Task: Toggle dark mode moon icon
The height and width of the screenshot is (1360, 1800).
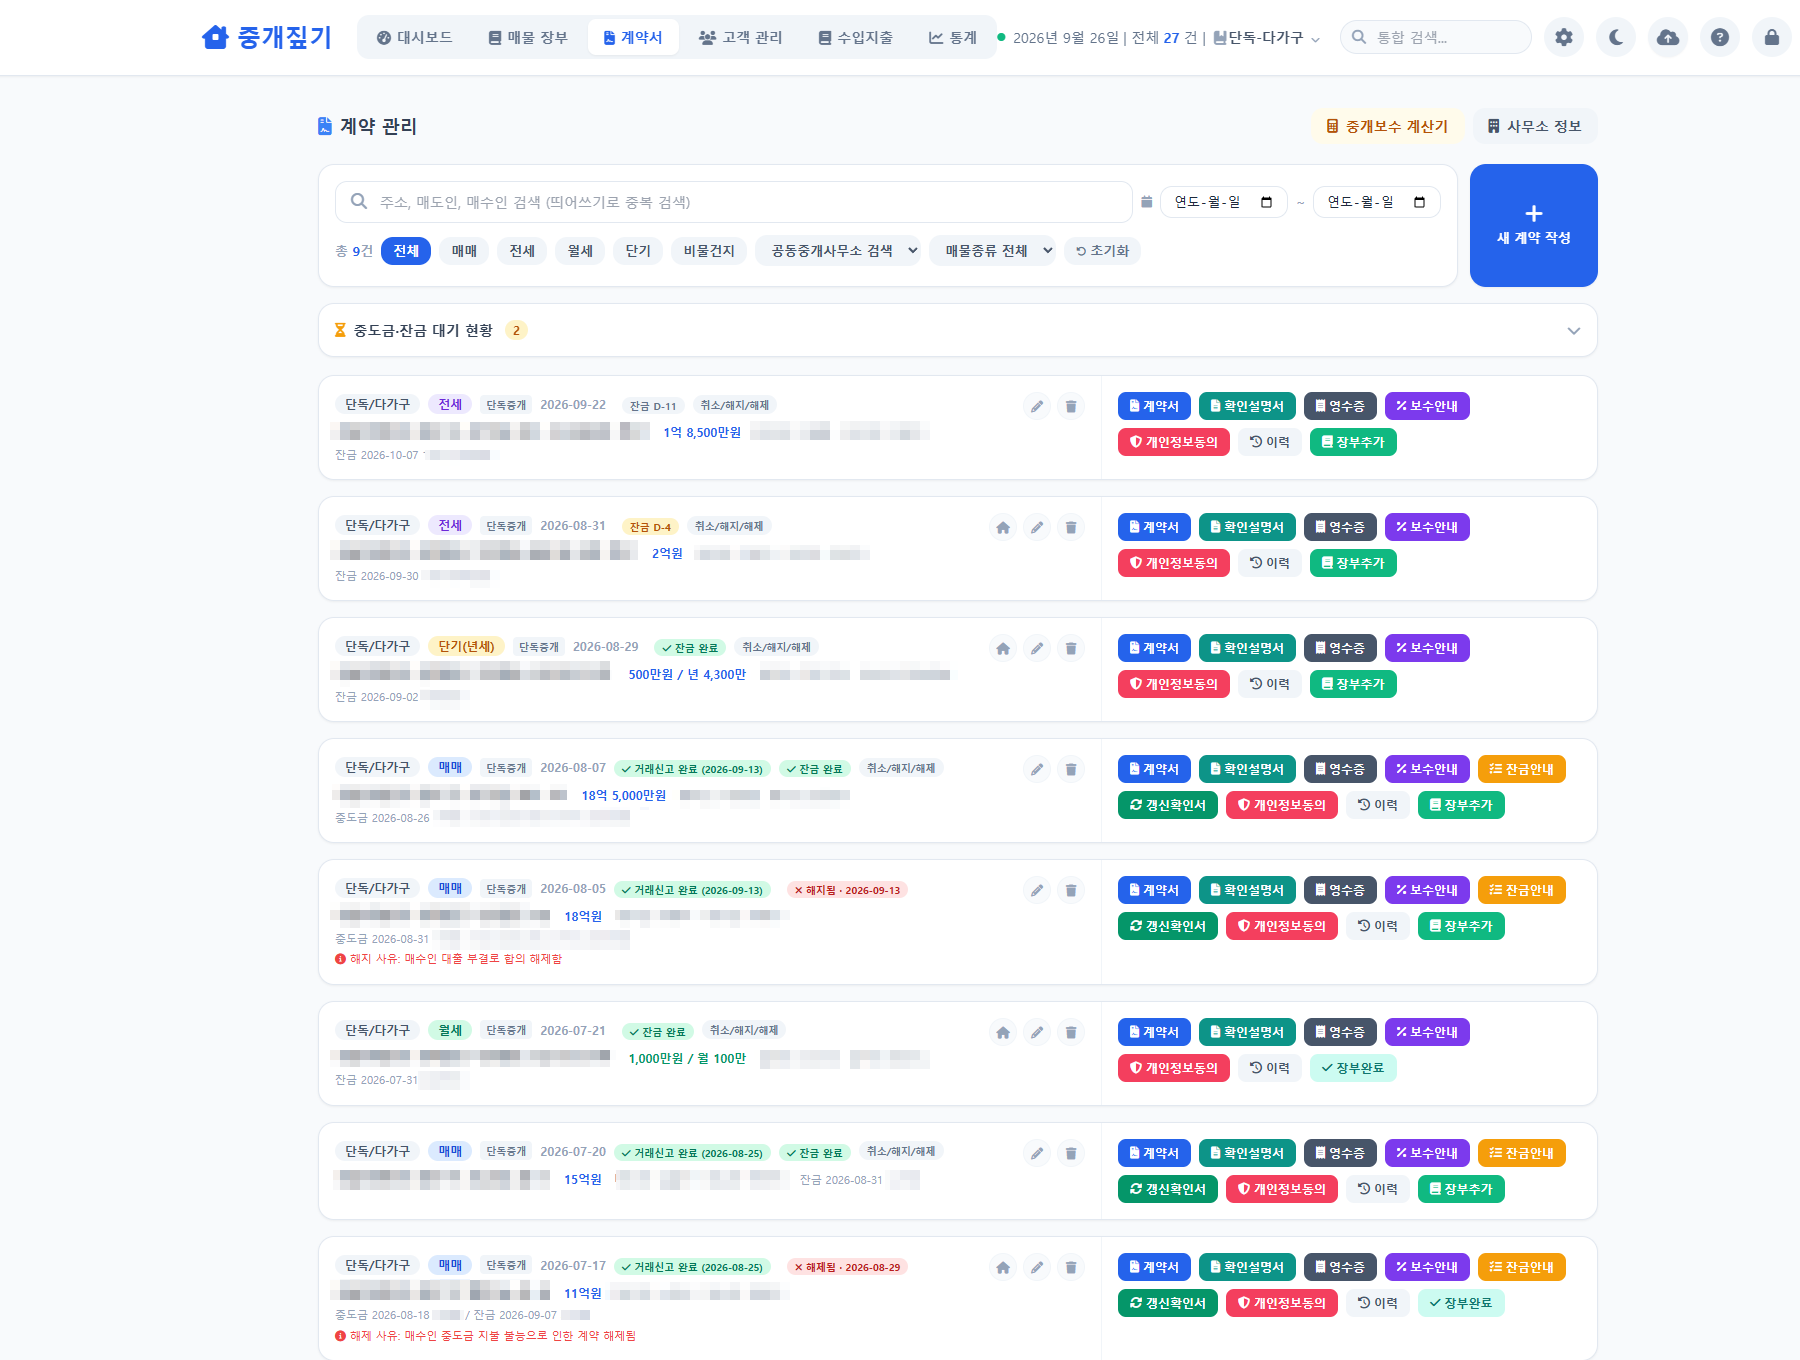Action: (x=1616, y=37)
